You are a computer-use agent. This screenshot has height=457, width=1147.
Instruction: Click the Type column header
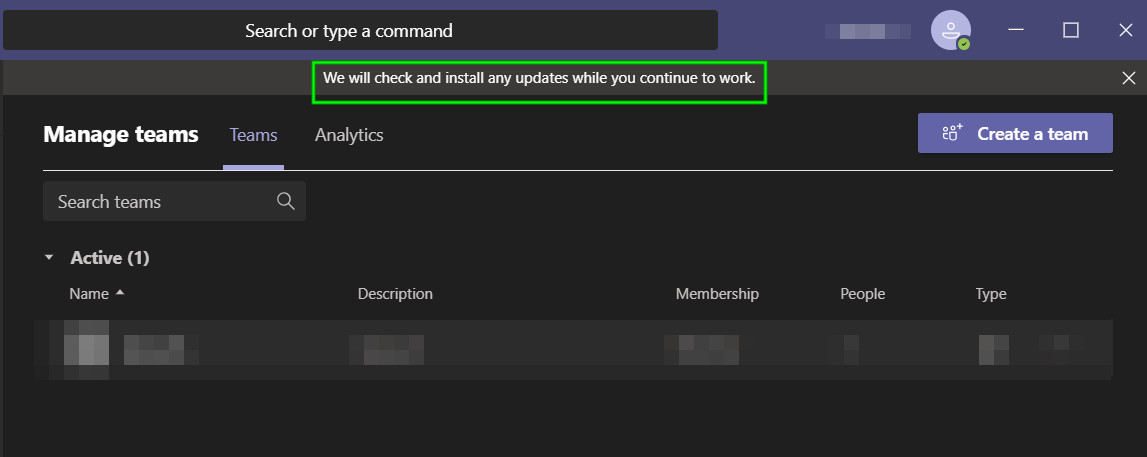pos(991,294)
